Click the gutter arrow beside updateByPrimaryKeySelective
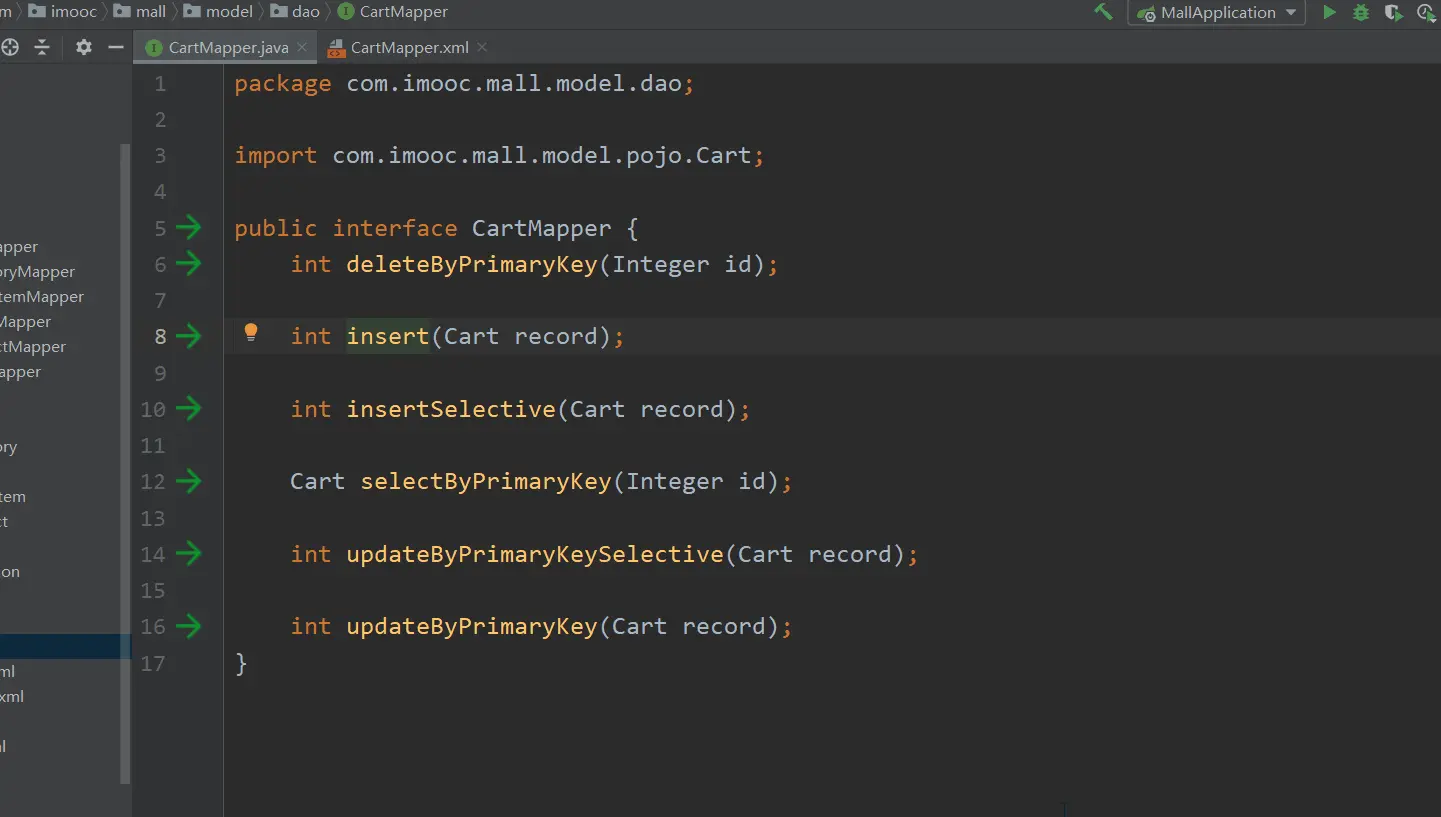The width and height of the screenshot is (1441, 817). pos(188,554)
